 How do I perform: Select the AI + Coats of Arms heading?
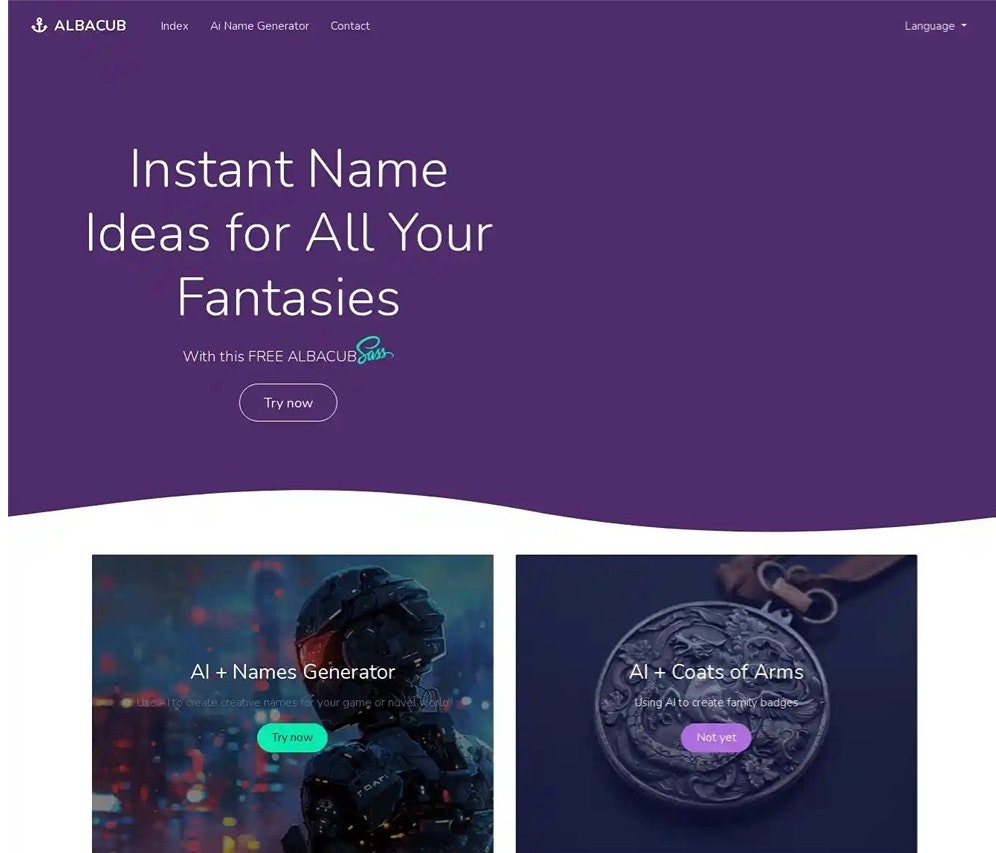pyautogui.click(x=716, y=671)
